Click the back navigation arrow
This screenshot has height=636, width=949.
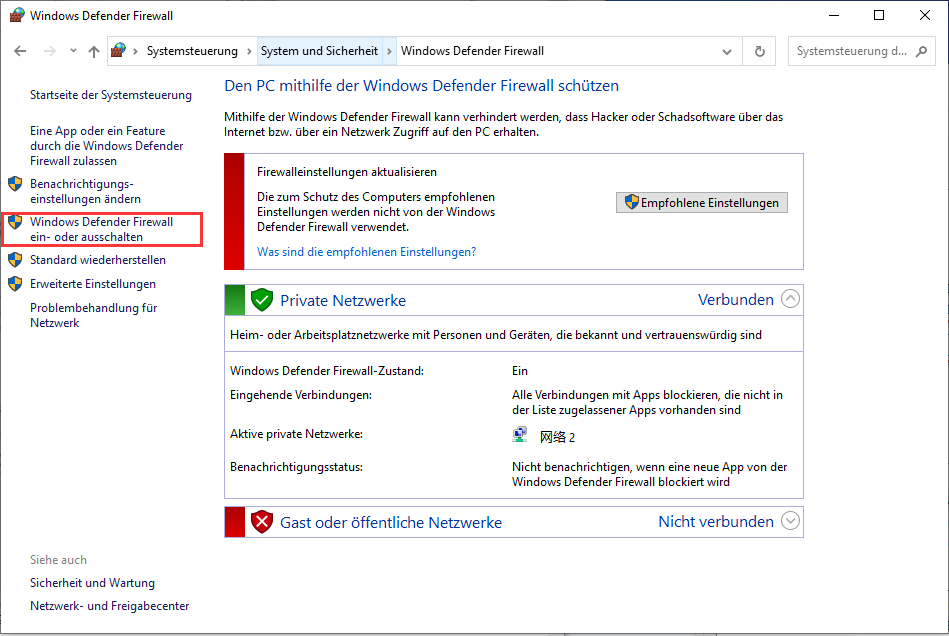(x=20, y=51)
